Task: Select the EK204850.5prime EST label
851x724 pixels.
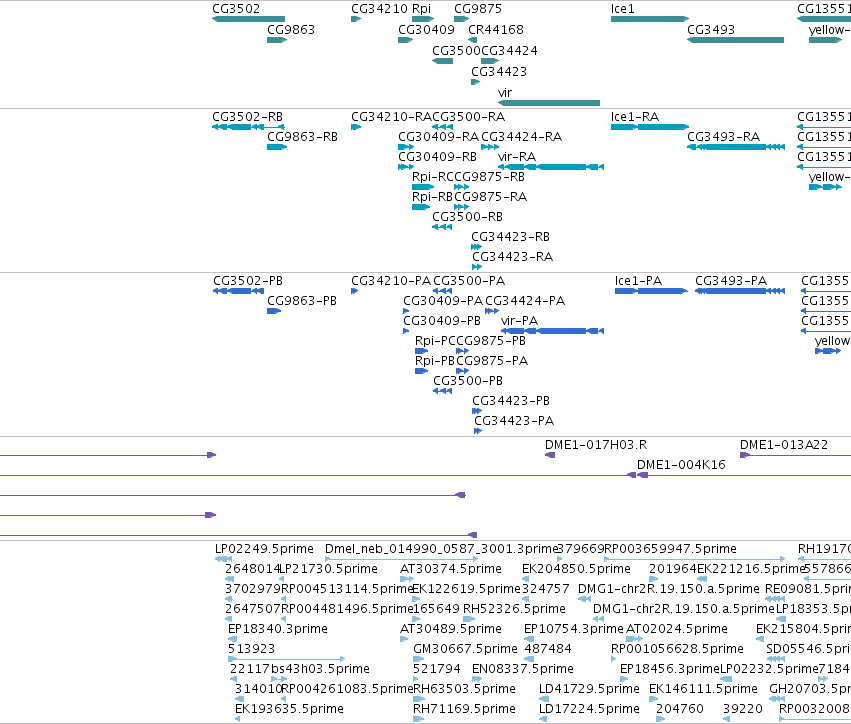Action: point(576,569)
